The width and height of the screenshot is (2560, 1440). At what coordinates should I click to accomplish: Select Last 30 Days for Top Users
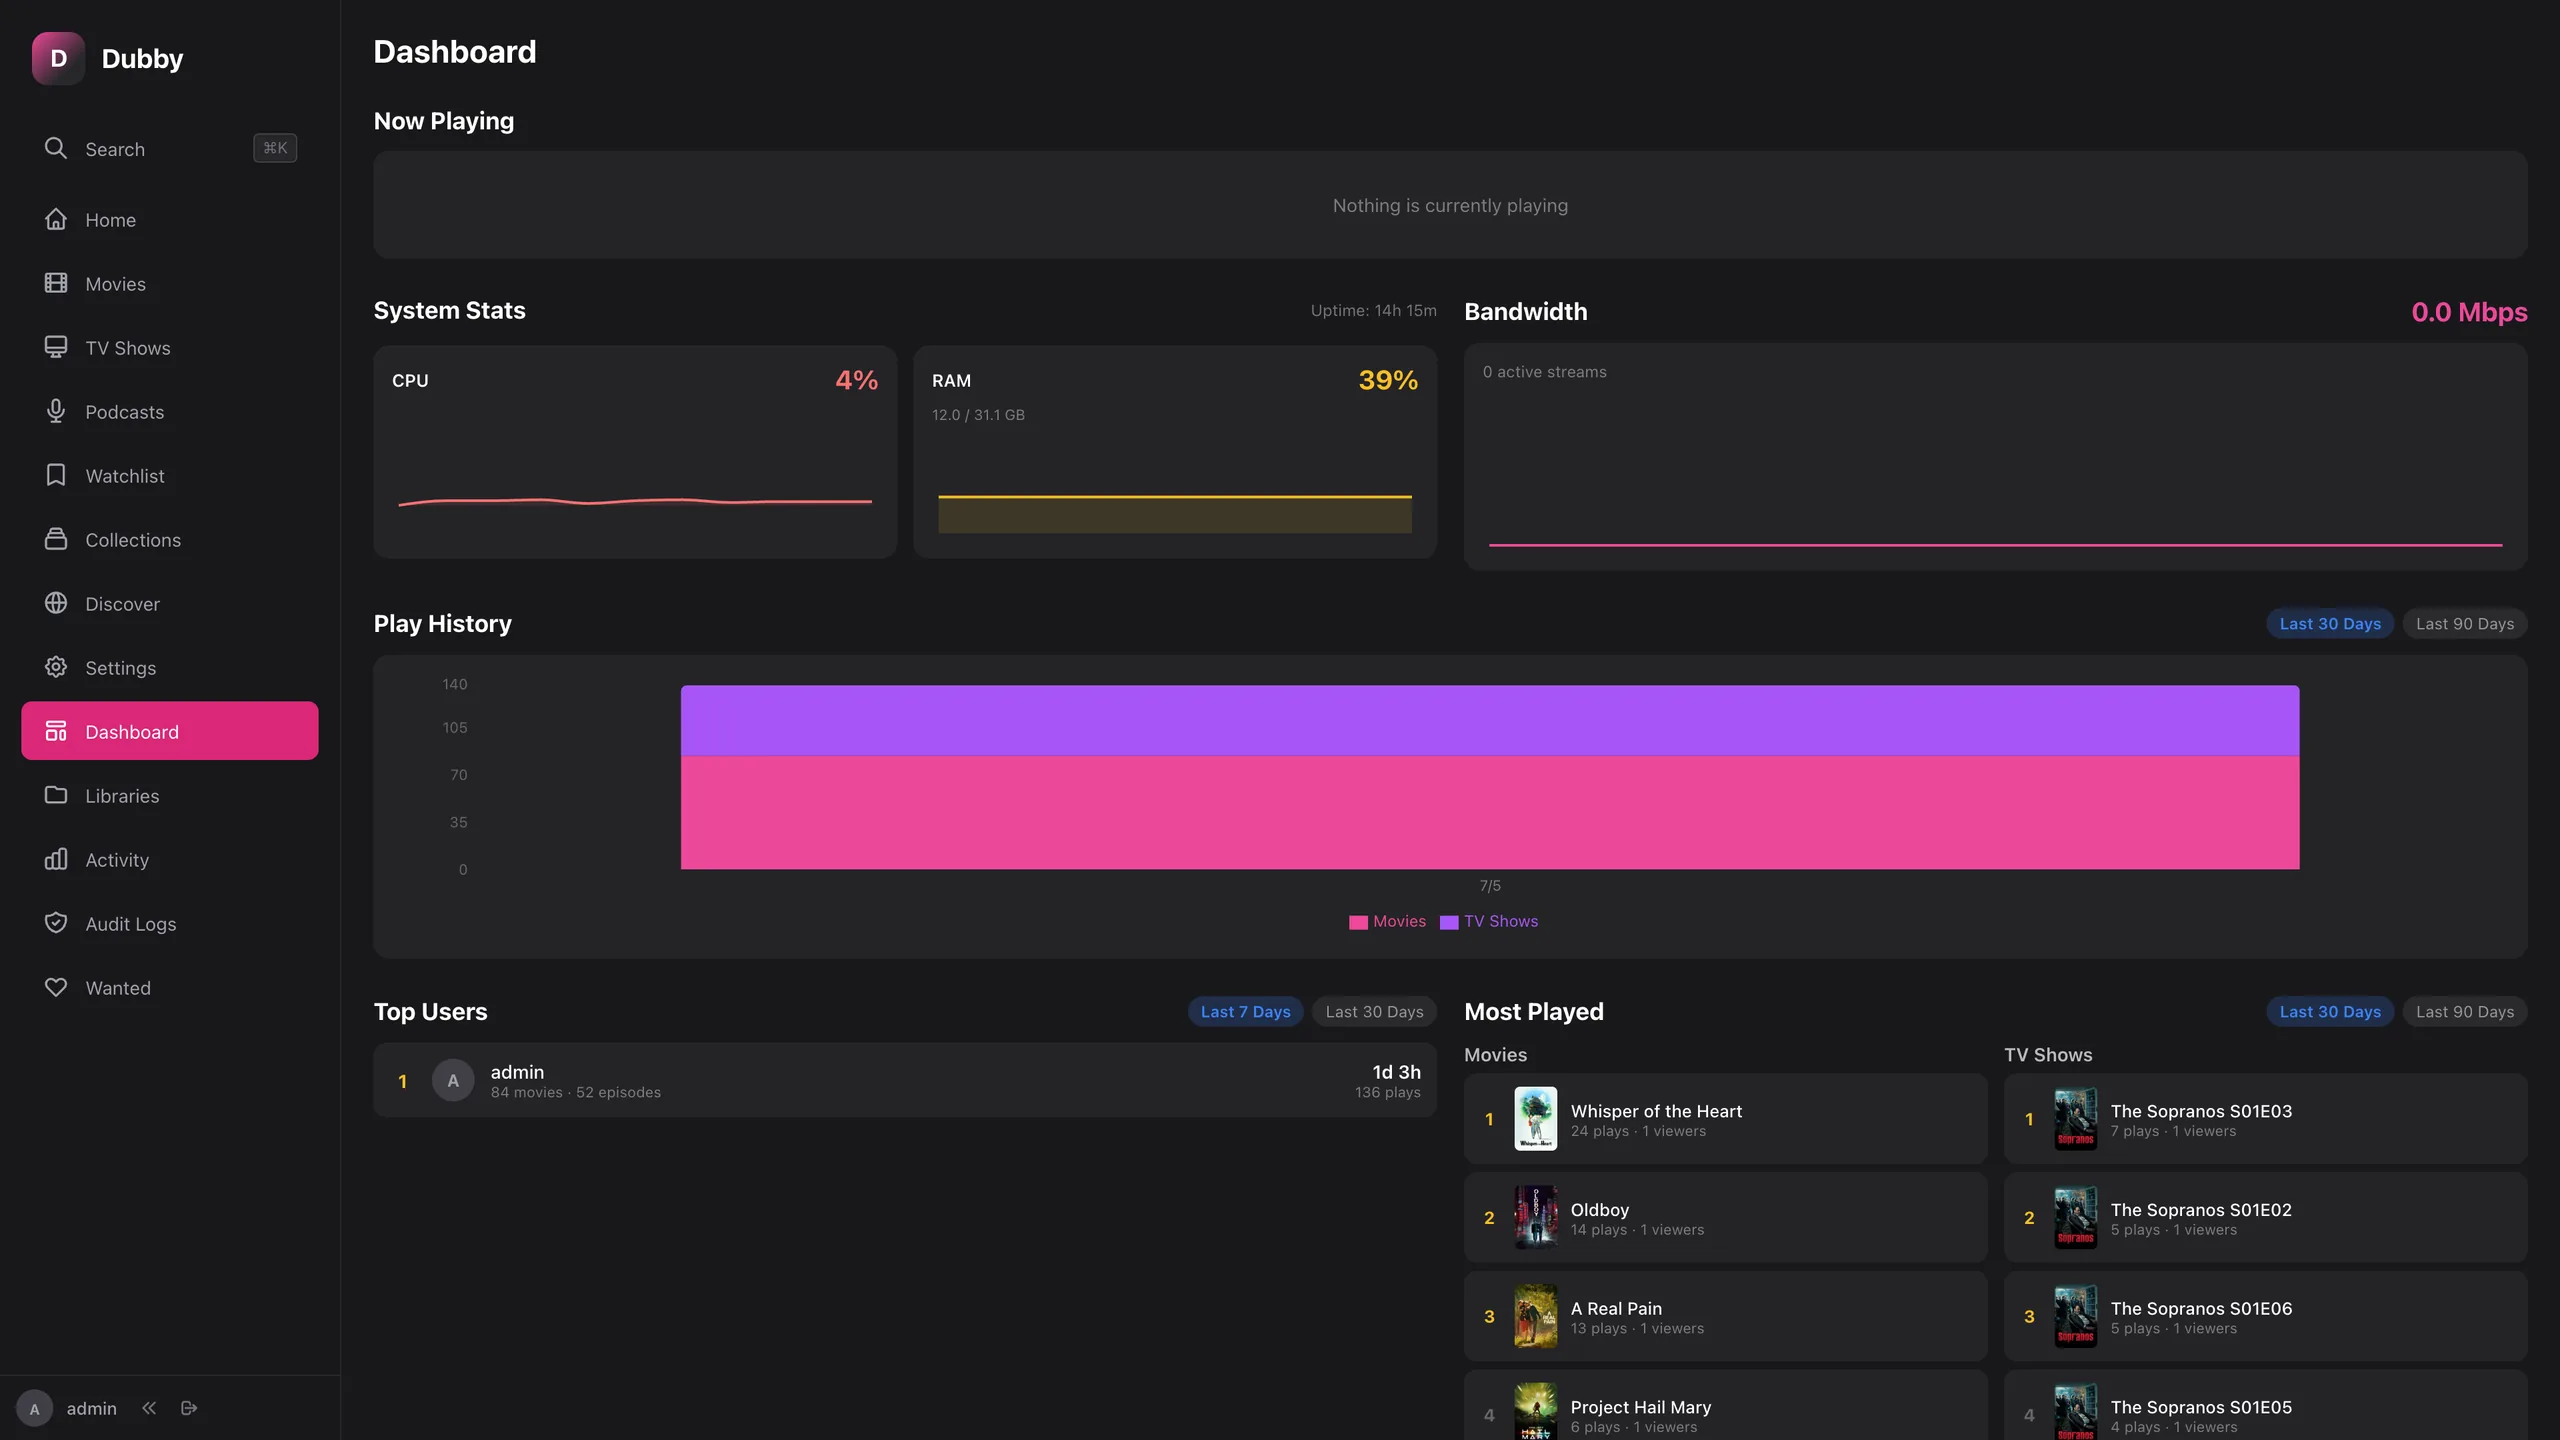point(1374,1011)
